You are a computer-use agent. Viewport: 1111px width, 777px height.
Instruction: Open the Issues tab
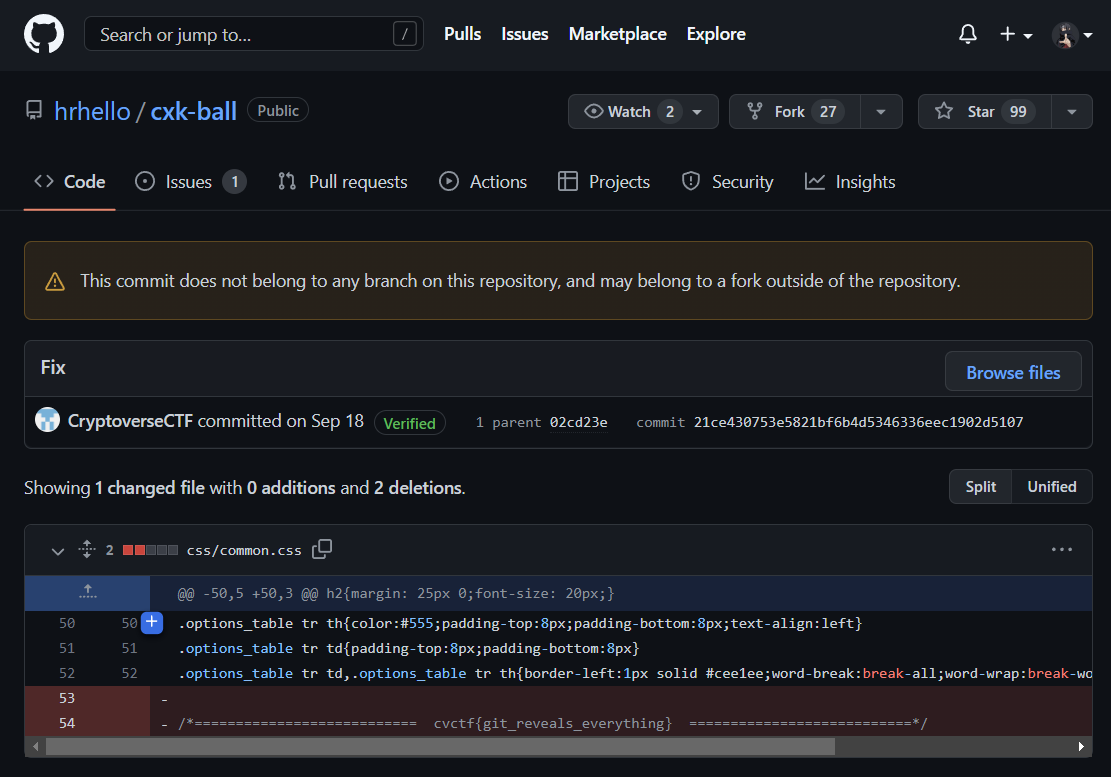click(x=189, y=182)
